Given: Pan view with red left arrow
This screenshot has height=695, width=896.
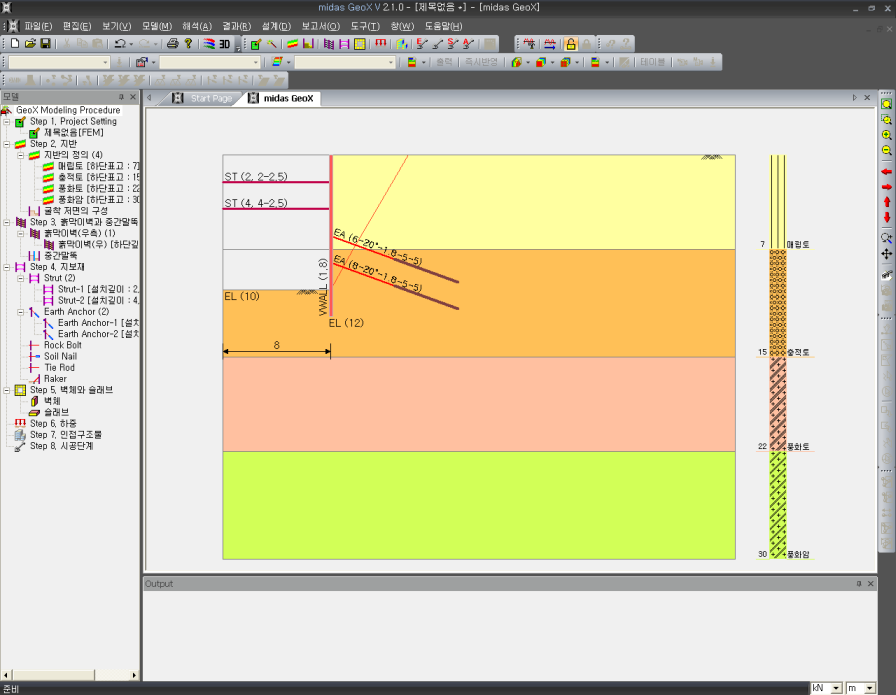Looking at the screenshot, I should pos(886,172).
